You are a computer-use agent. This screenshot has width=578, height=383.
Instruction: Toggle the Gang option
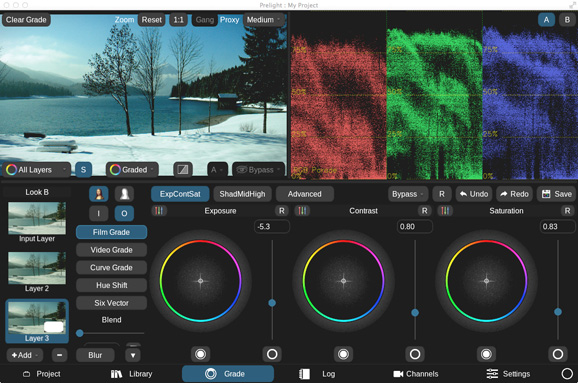point(205,20)
